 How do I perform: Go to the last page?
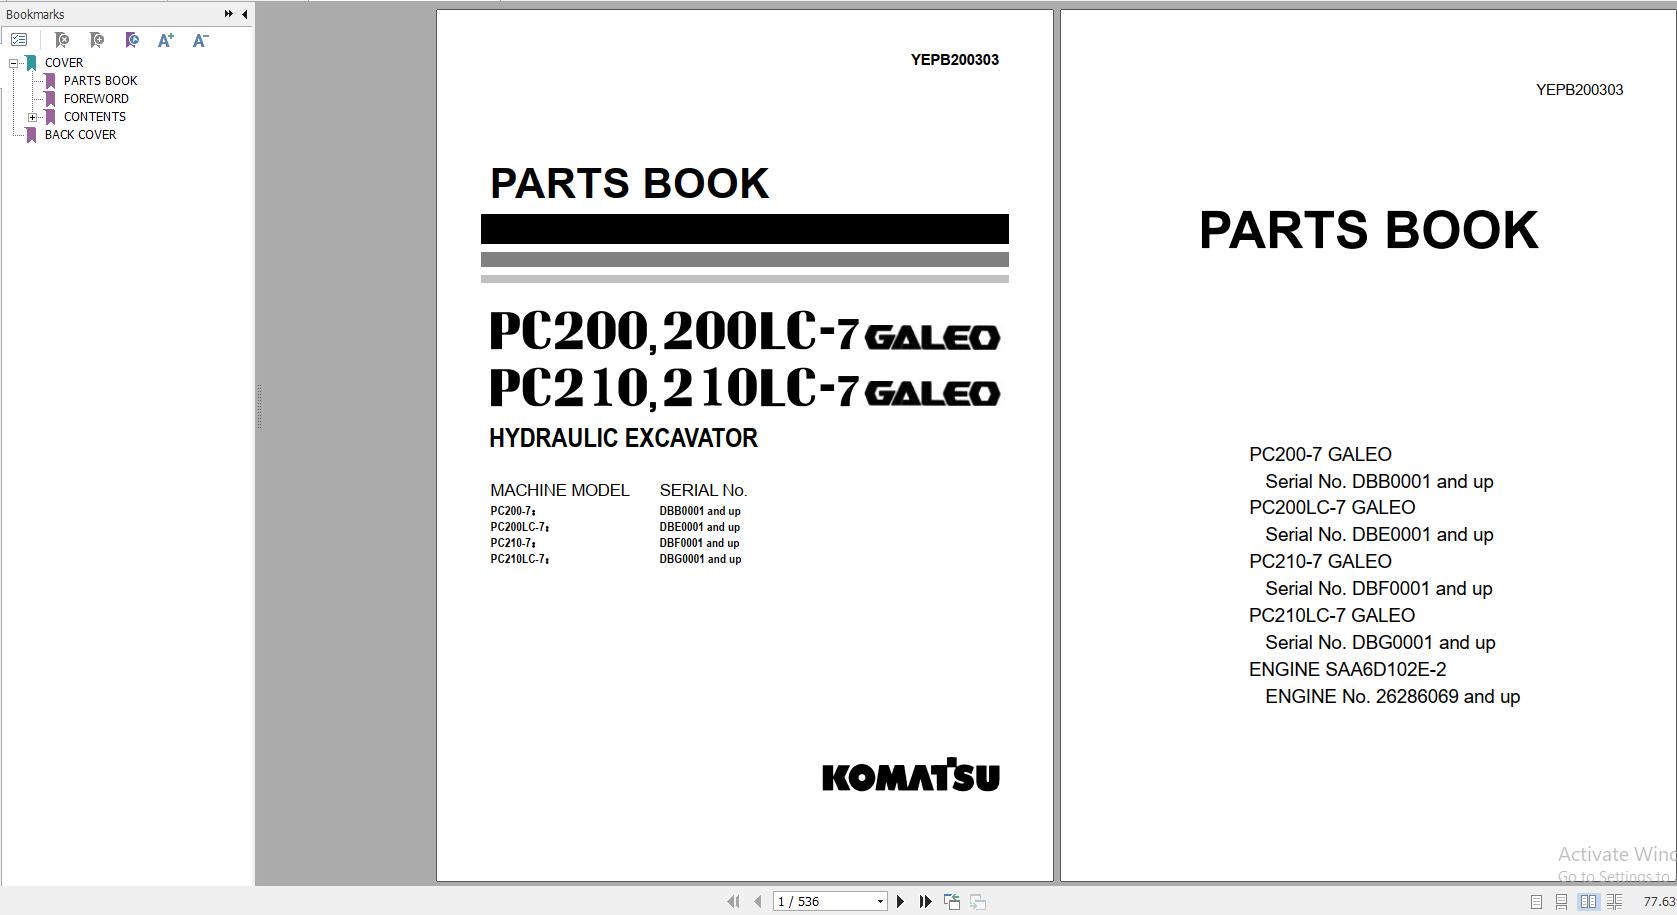coord(925,901)
